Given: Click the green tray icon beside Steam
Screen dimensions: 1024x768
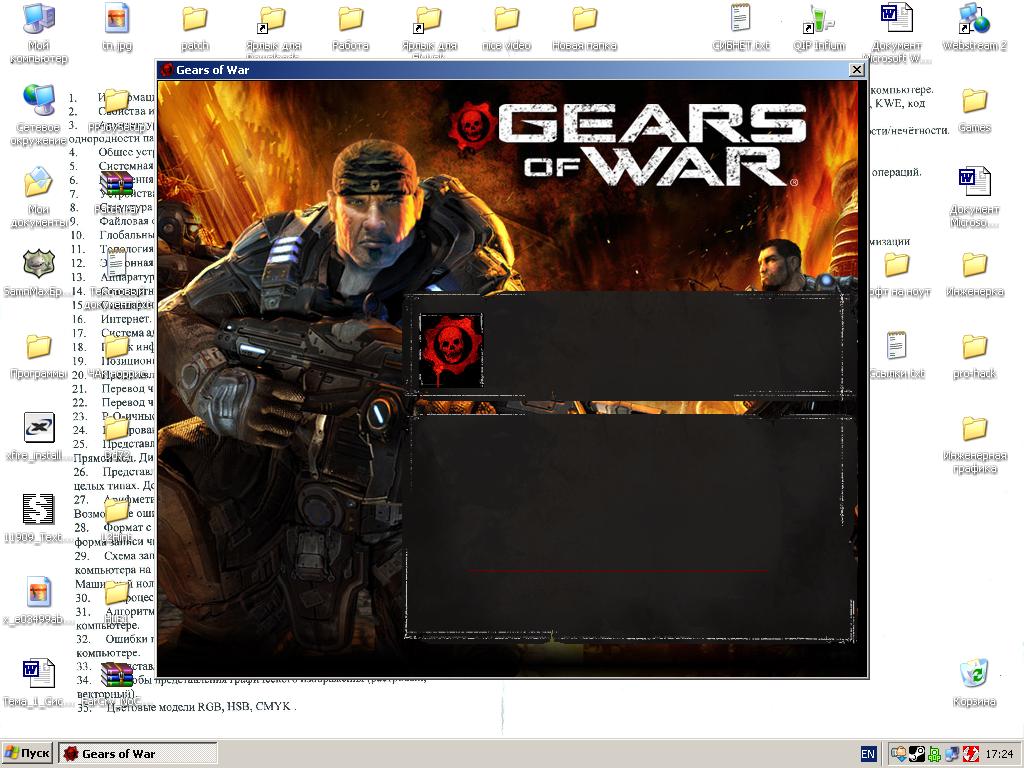Looking at the screenshot, I should tap(935, 754).
